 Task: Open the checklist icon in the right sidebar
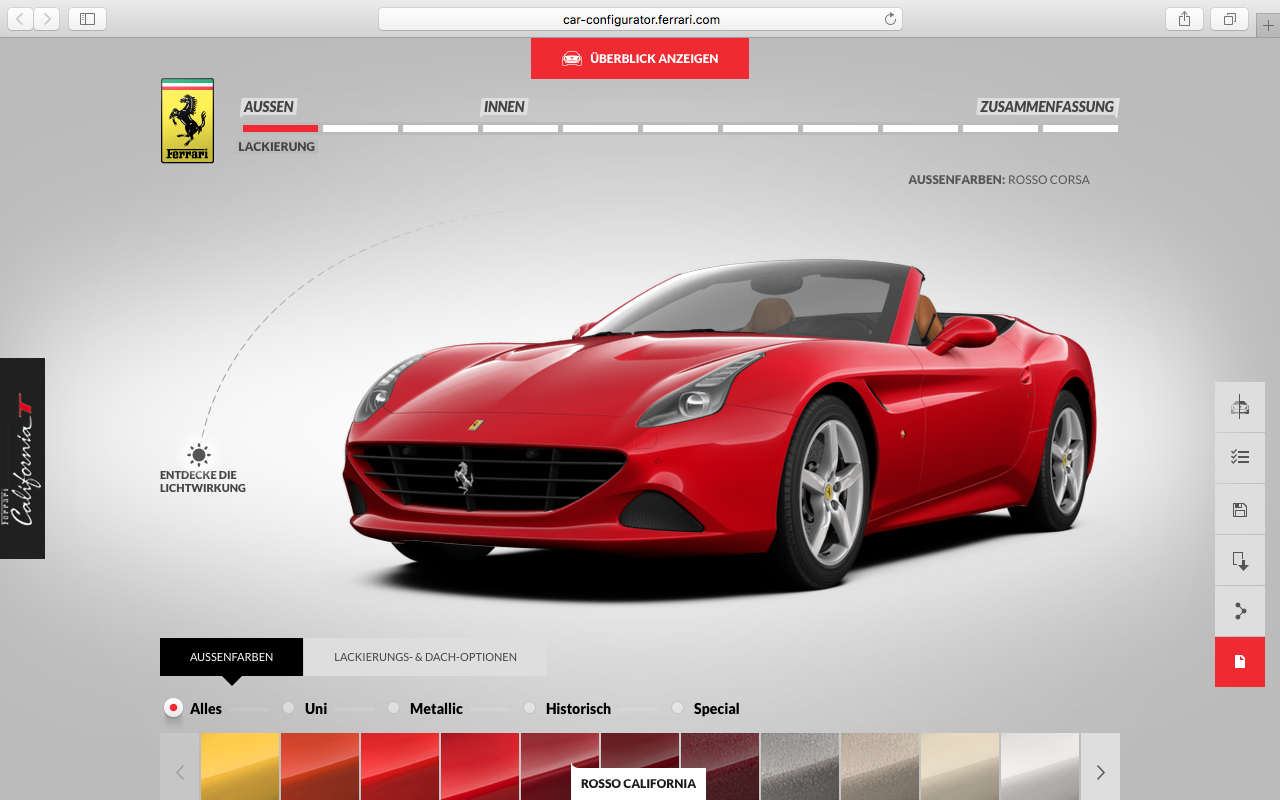1240,458
